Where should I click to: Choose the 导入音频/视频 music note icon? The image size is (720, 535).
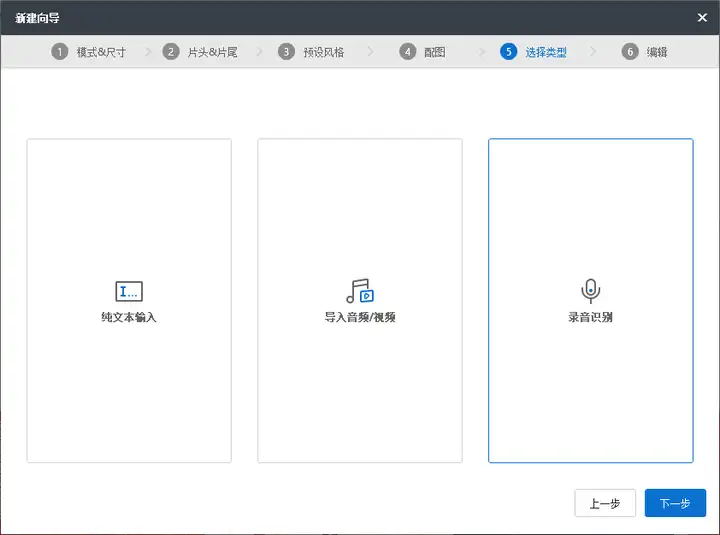coord(360,291)
